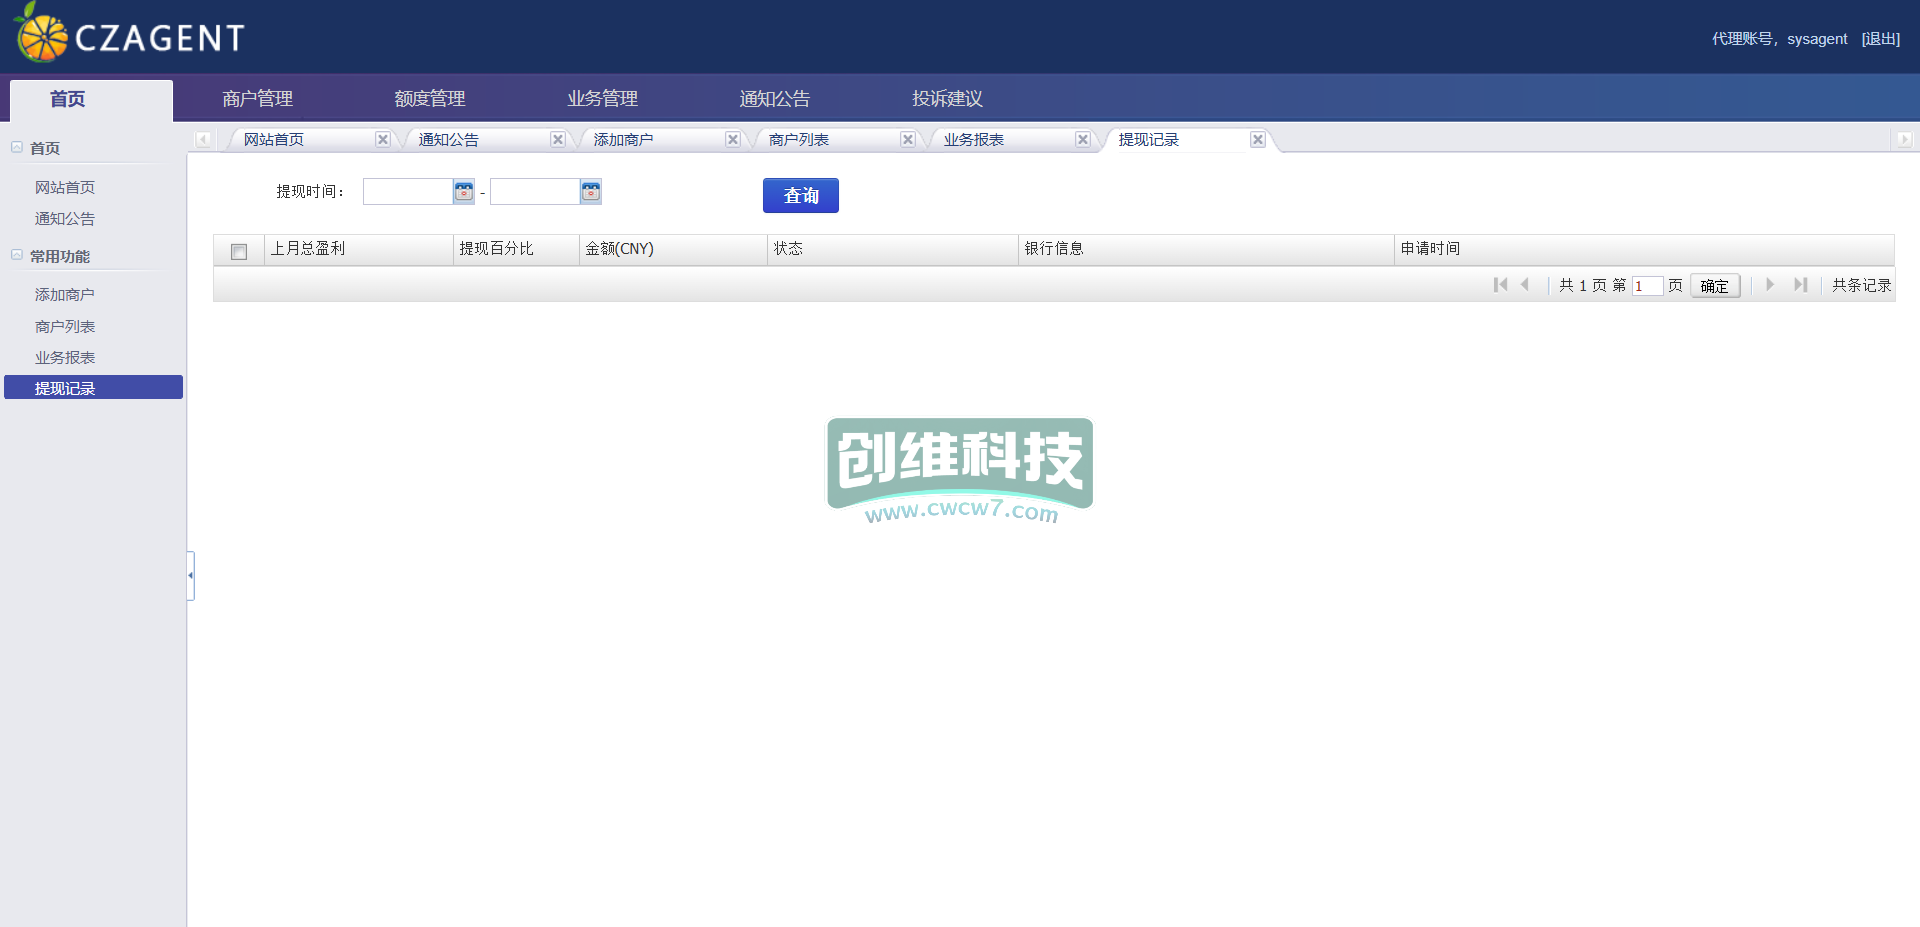Open the 业务管理 main menu
This screenshot has width=1920, height=927.
[x=602, y=99]
